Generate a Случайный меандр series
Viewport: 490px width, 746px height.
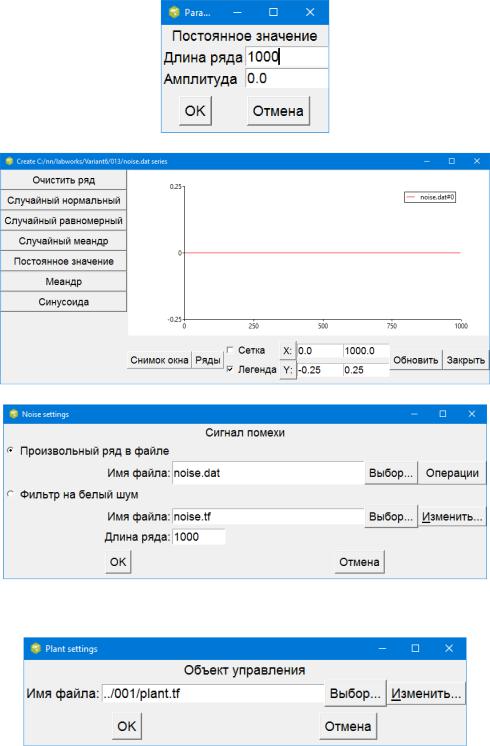coord(63,241)
